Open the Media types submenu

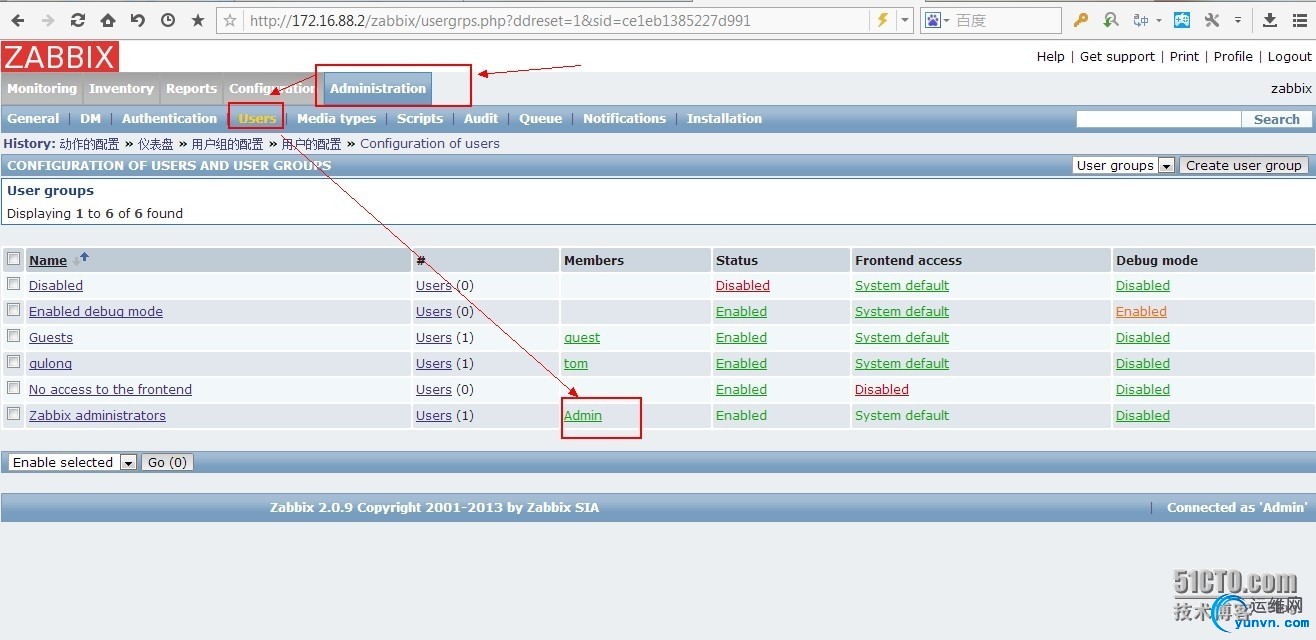337,118
